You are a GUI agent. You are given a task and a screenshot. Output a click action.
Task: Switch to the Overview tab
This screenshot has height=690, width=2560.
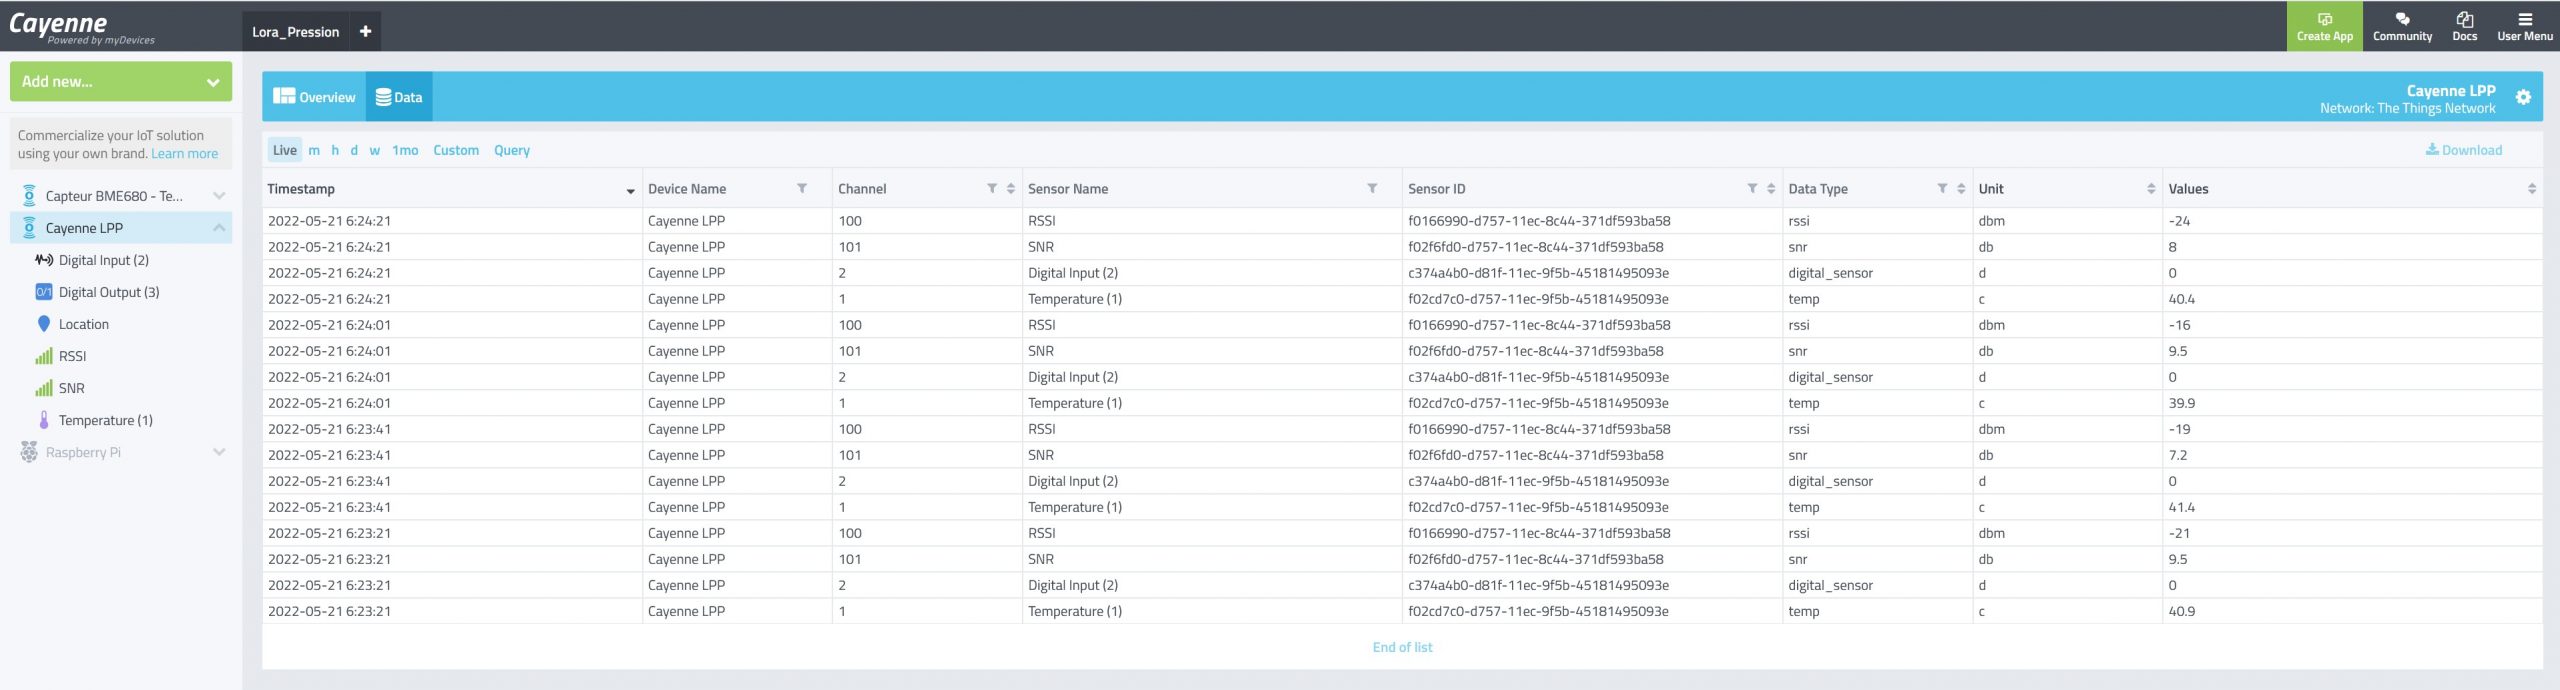(314, 97)
